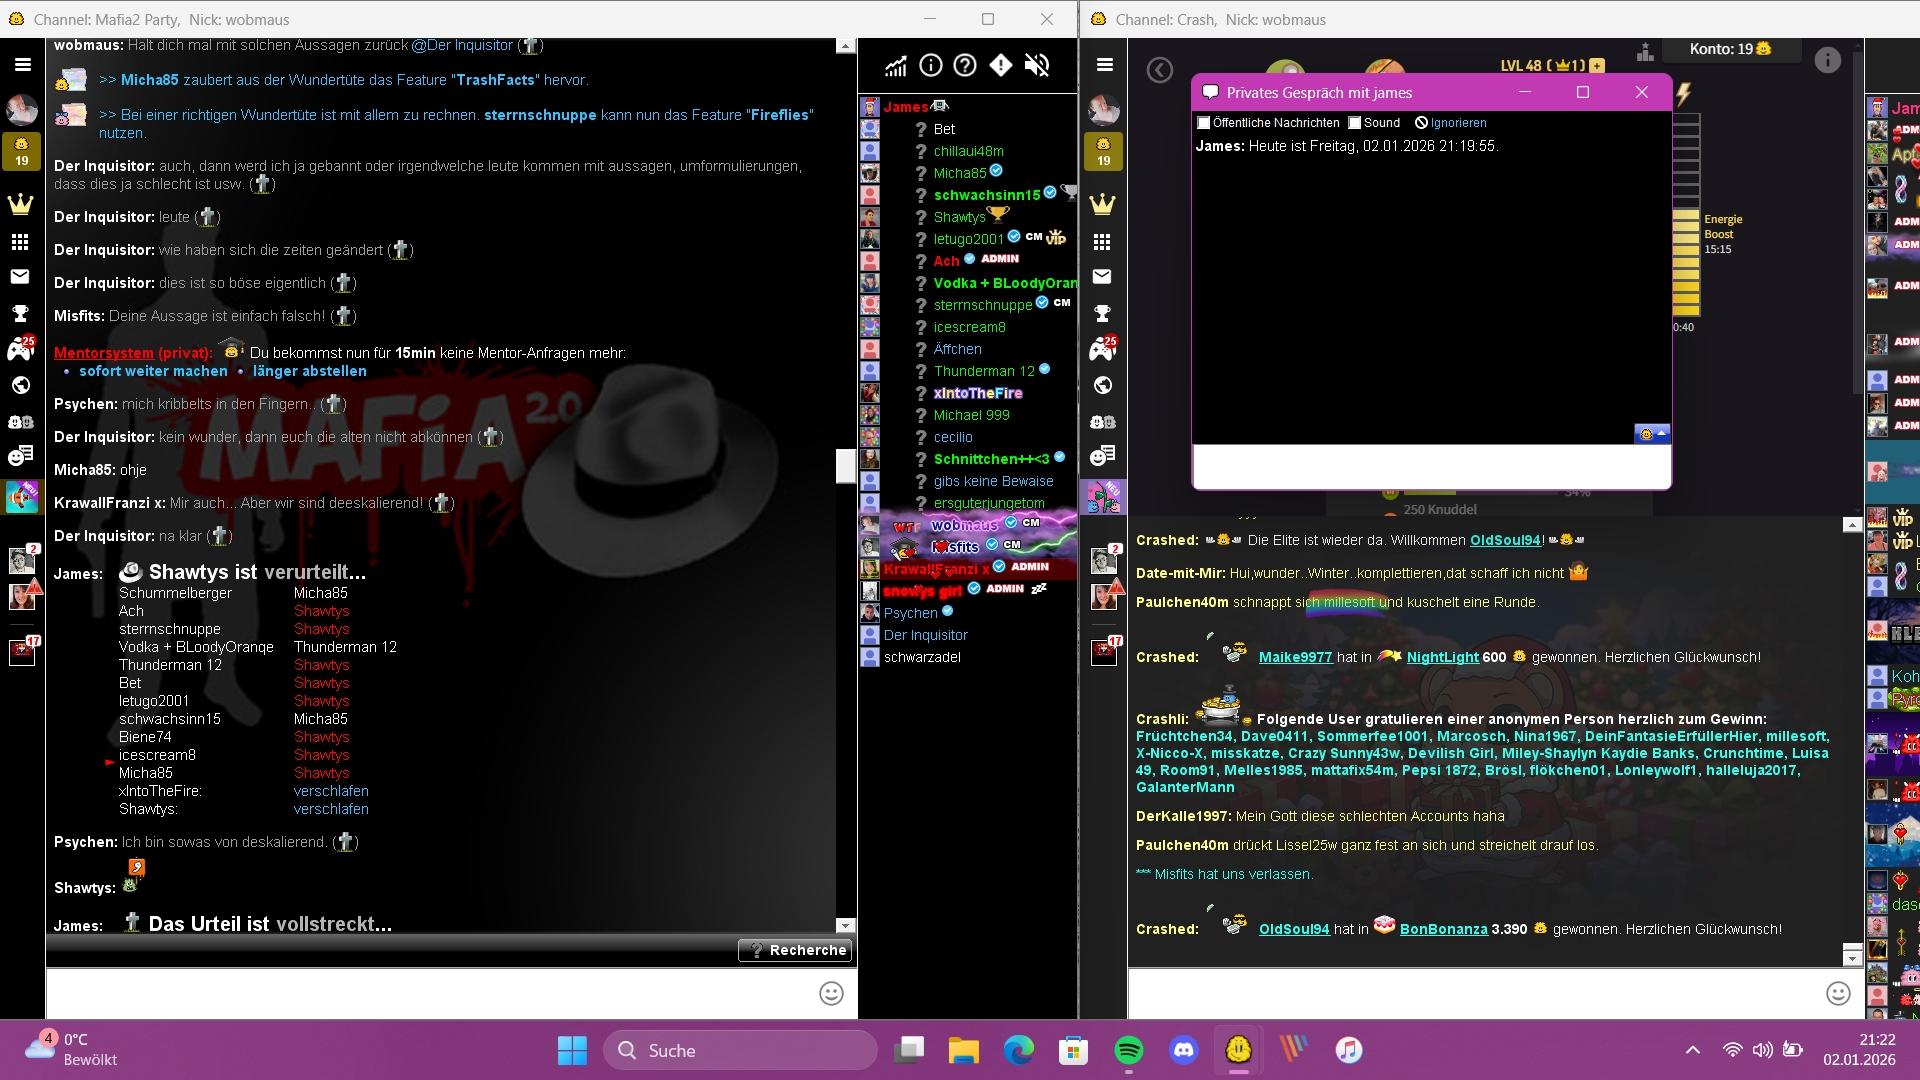Open the statistics chart icon

(x=895, y=66)
